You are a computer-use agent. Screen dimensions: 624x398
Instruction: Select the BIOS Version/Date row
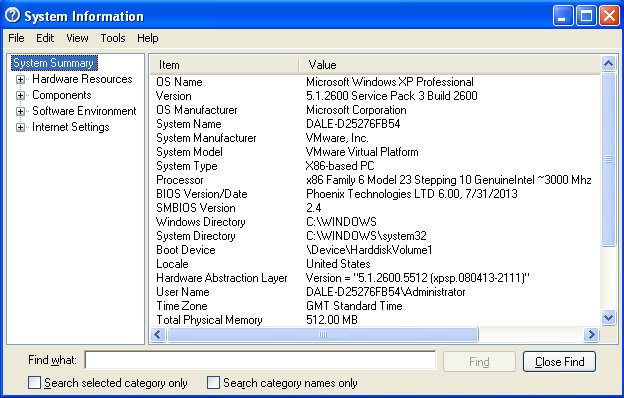[x=375, y=194]
